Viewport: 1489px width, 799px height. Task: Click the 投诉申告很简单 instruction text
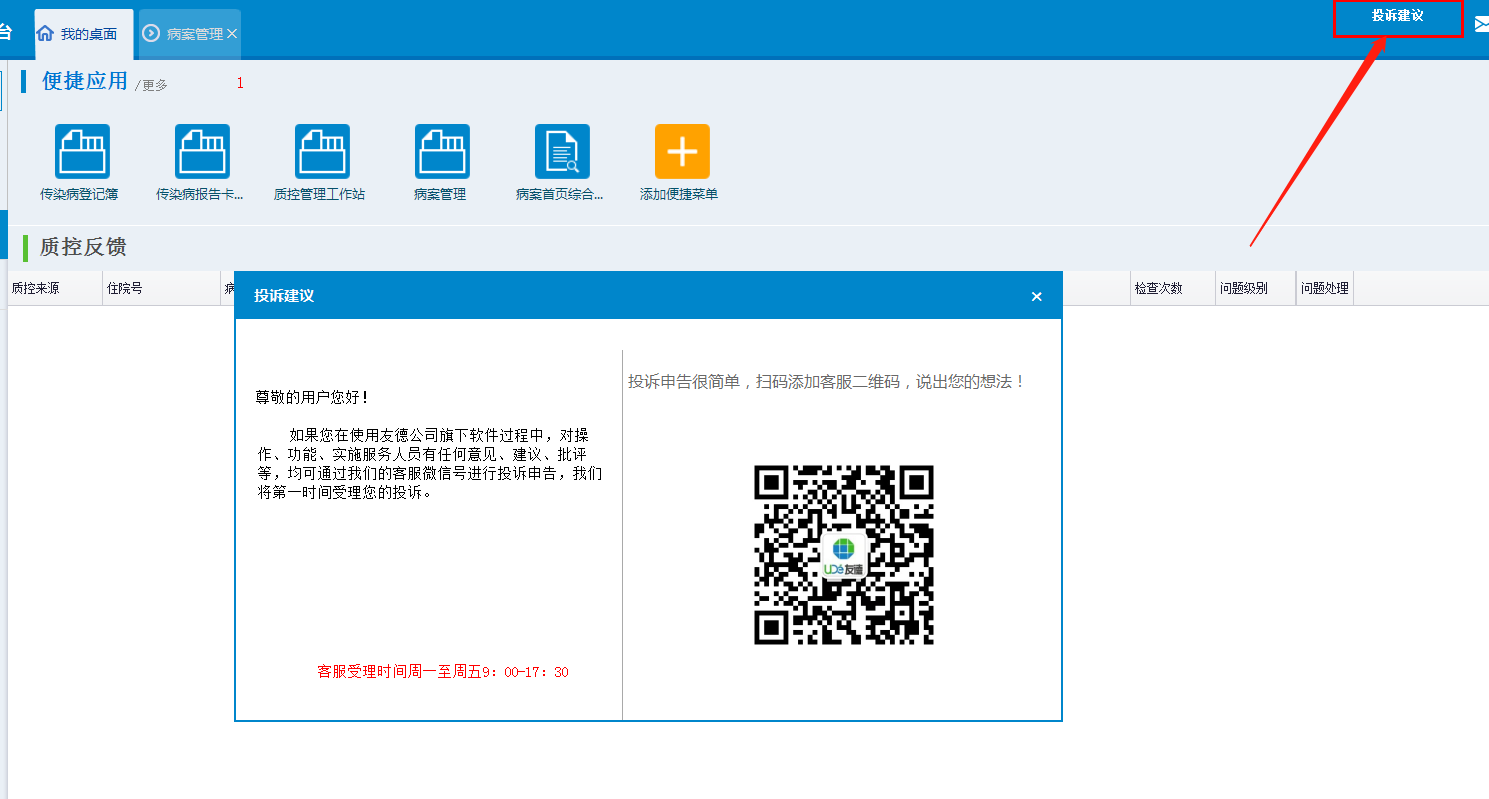827,382
